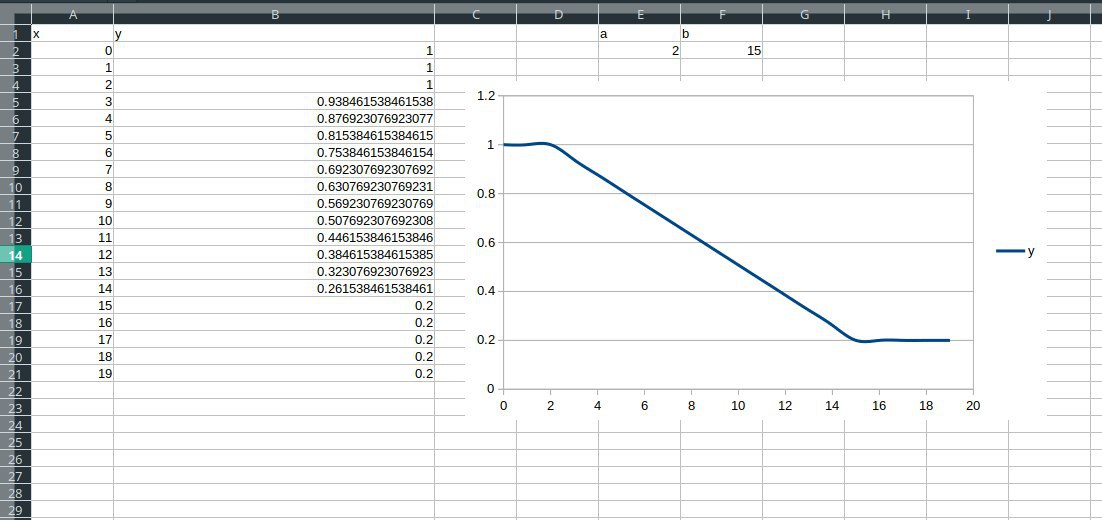Viewport: 1102px width, 520px height.
Task: Click the Select All corner box
Action: (x=15, y=14)
